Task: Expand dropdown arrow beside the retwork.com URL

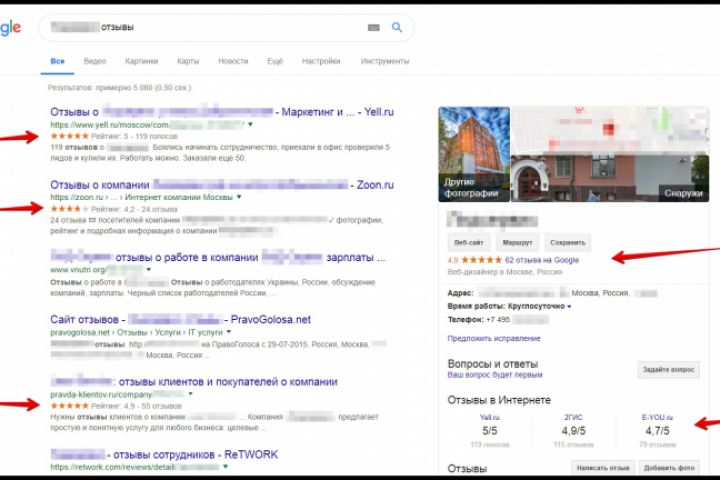Action: [x=225, y=466]
